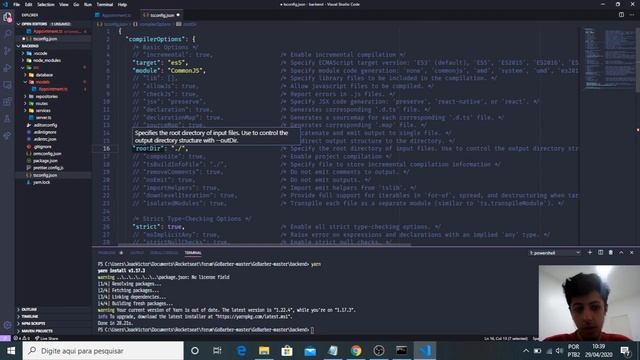640x360 pixels.
Task: Open the Run menu
Action: tap(88, 4)
